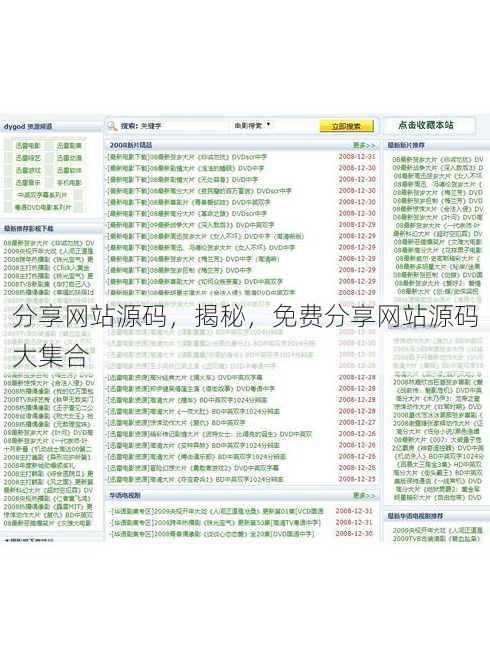Open the 迅雷综艺 channel link
Screen dimensions: 490x656
coord(28,158)
